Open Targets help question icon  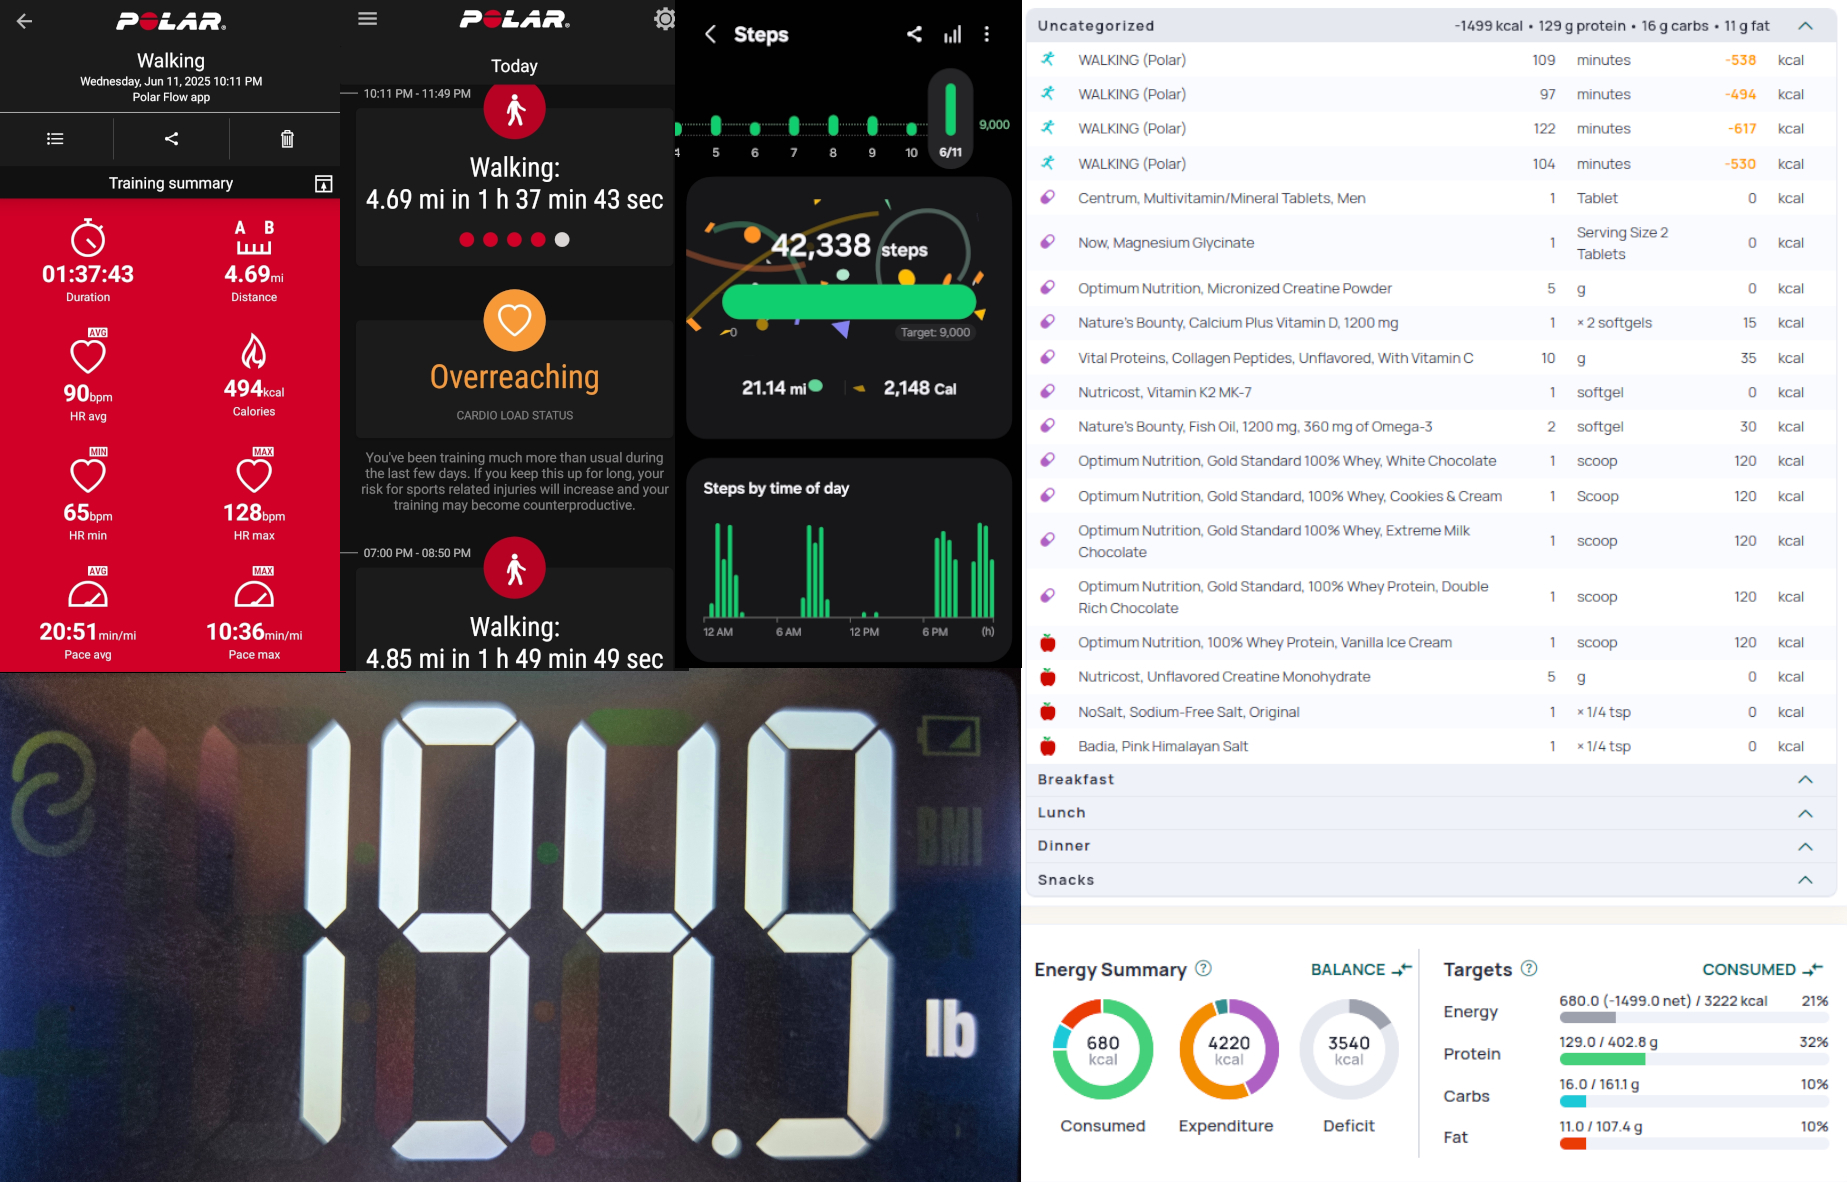pos(1529,968)
